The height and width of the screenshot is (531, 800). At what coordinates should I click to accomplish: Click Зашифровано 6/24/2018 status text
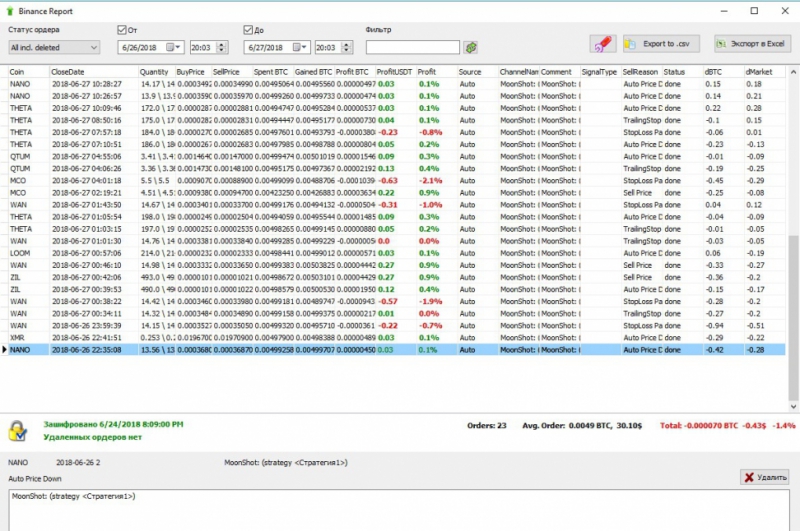click(113, 424)
